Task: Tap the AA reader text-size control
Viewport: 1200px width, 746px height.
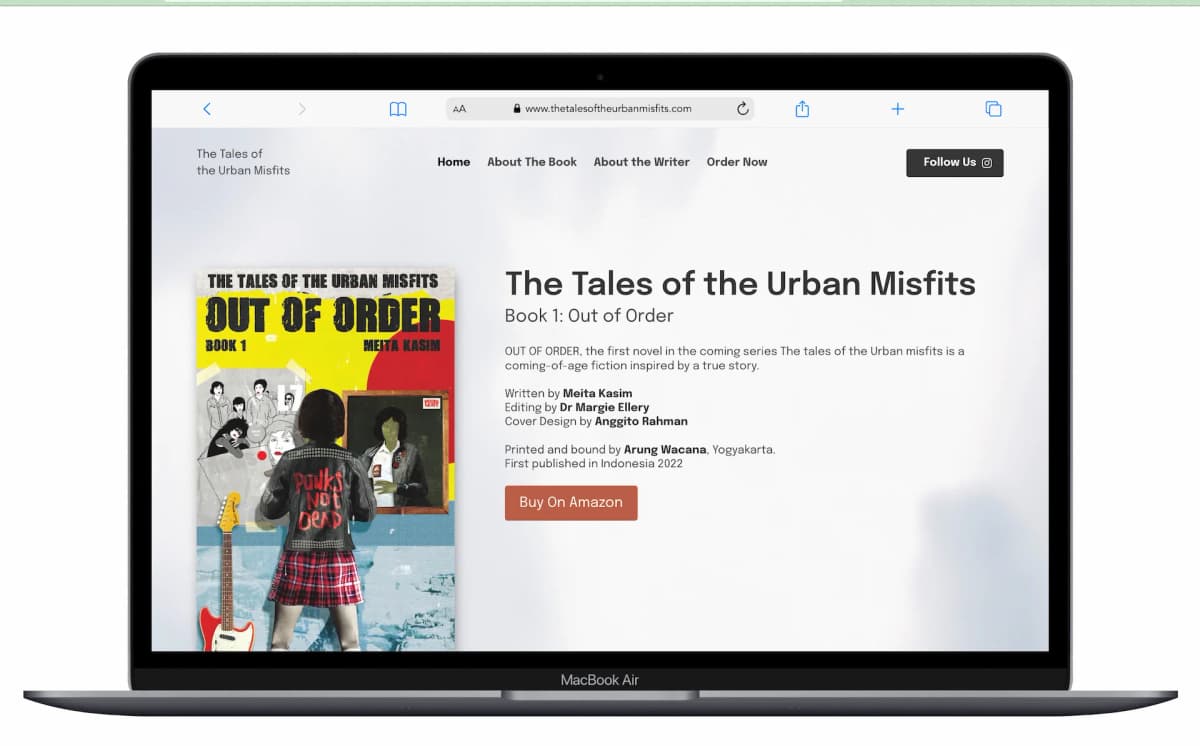Action: pos(459,109)
